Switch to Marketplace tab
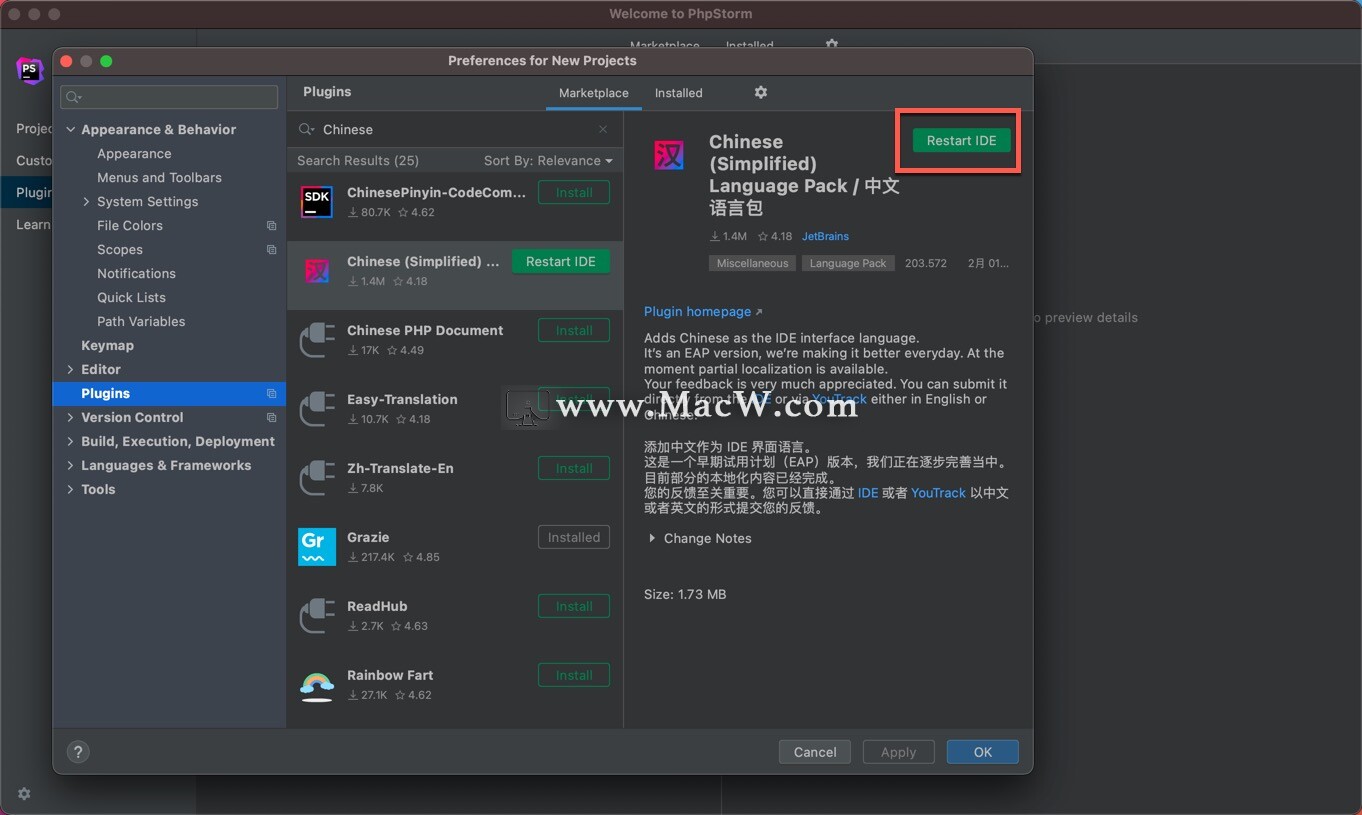Screen dimensions: 1362x815 [x=594, y=93]
